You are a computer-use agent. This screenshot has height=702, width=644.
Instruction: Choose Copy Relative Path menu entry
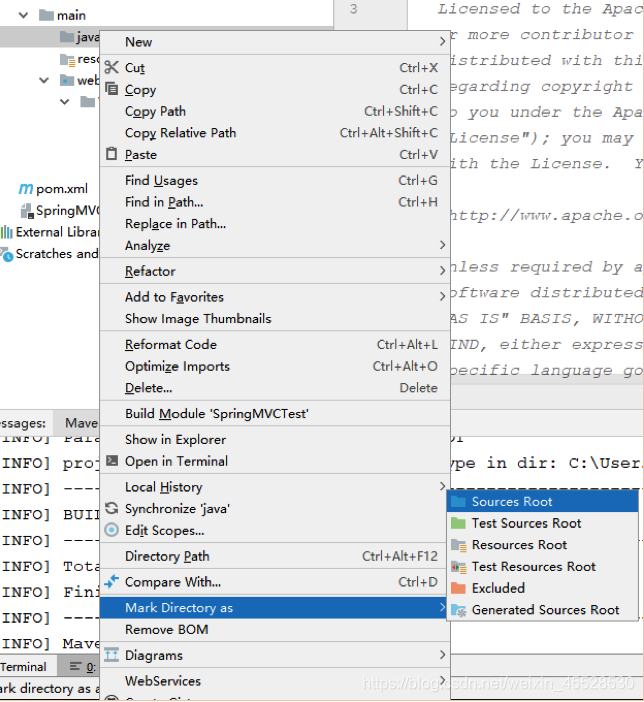click(275, 133)
